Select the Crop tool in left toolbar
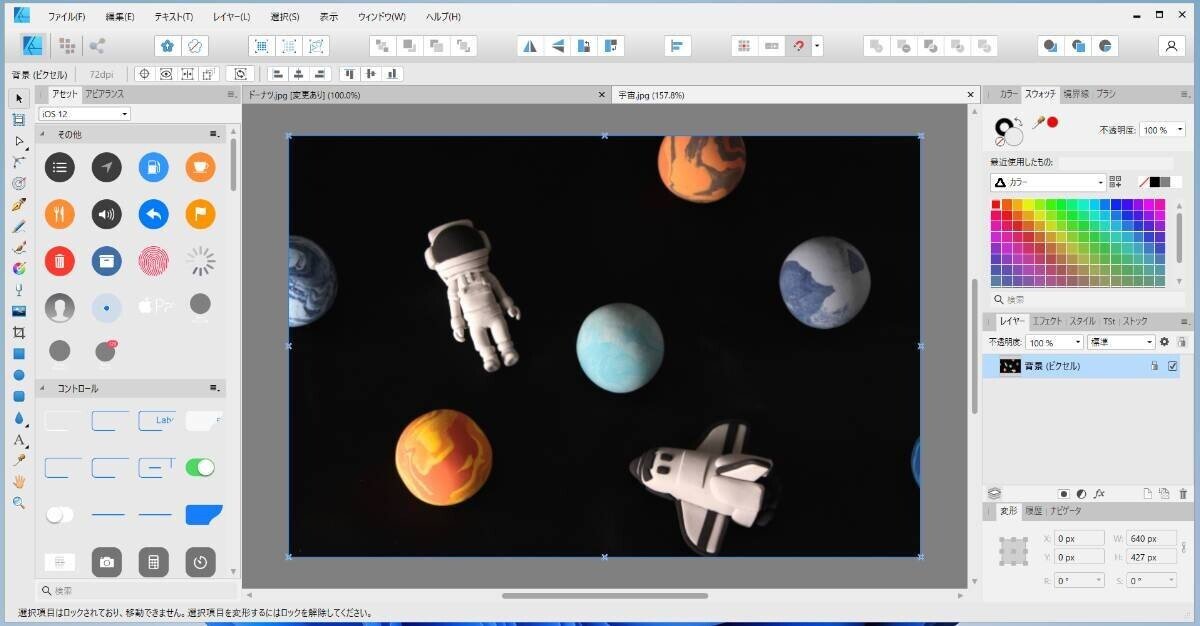This screenshot has height=626, width=1200. tap(18, 332)
